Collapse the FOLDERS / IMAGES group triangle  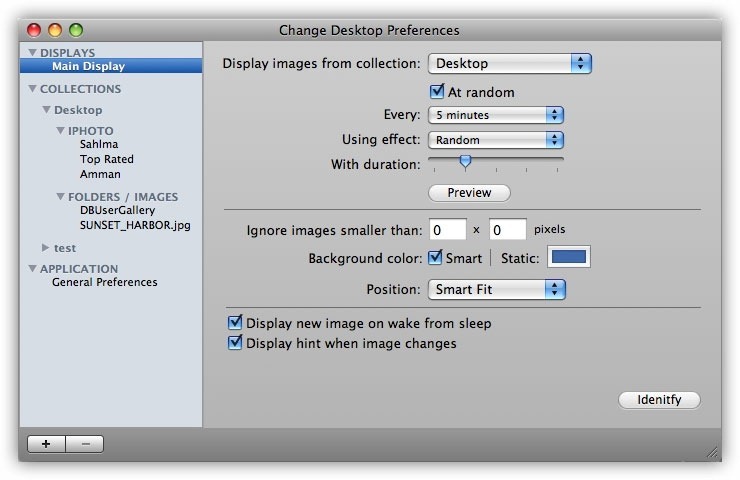60,197
